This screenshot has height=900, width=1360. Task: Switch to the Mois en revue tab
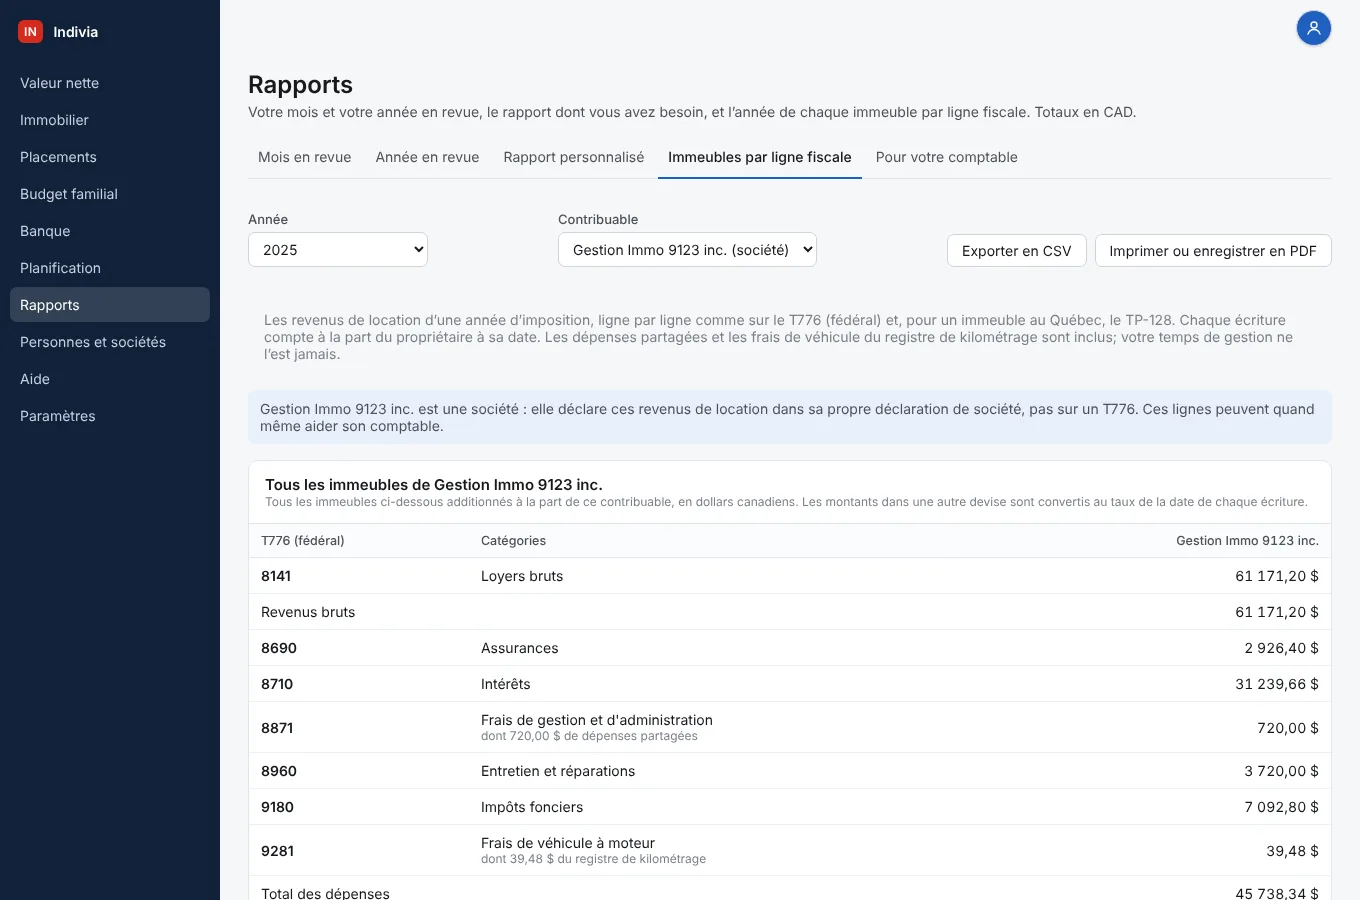(305, 157)
